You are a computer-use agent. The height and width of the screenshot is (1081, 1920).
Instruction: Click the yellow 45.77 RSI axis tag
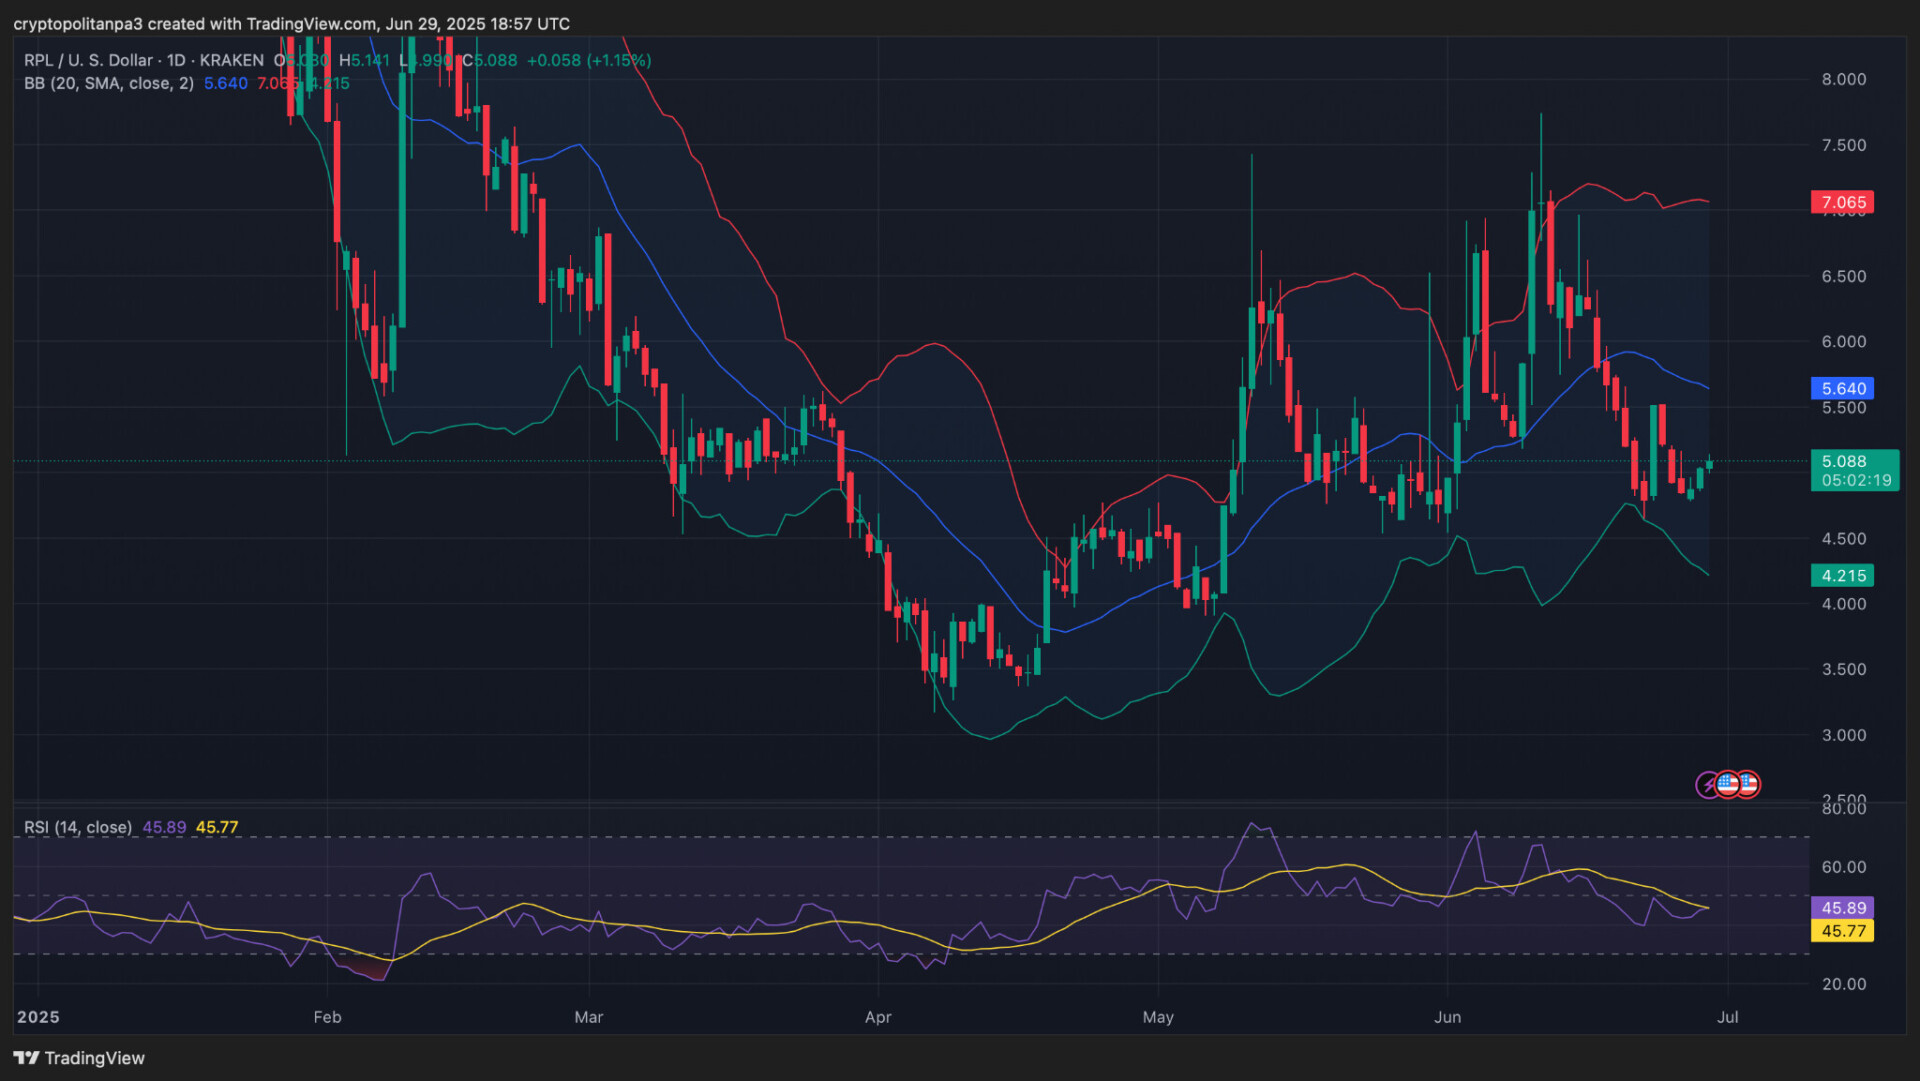1842,931
